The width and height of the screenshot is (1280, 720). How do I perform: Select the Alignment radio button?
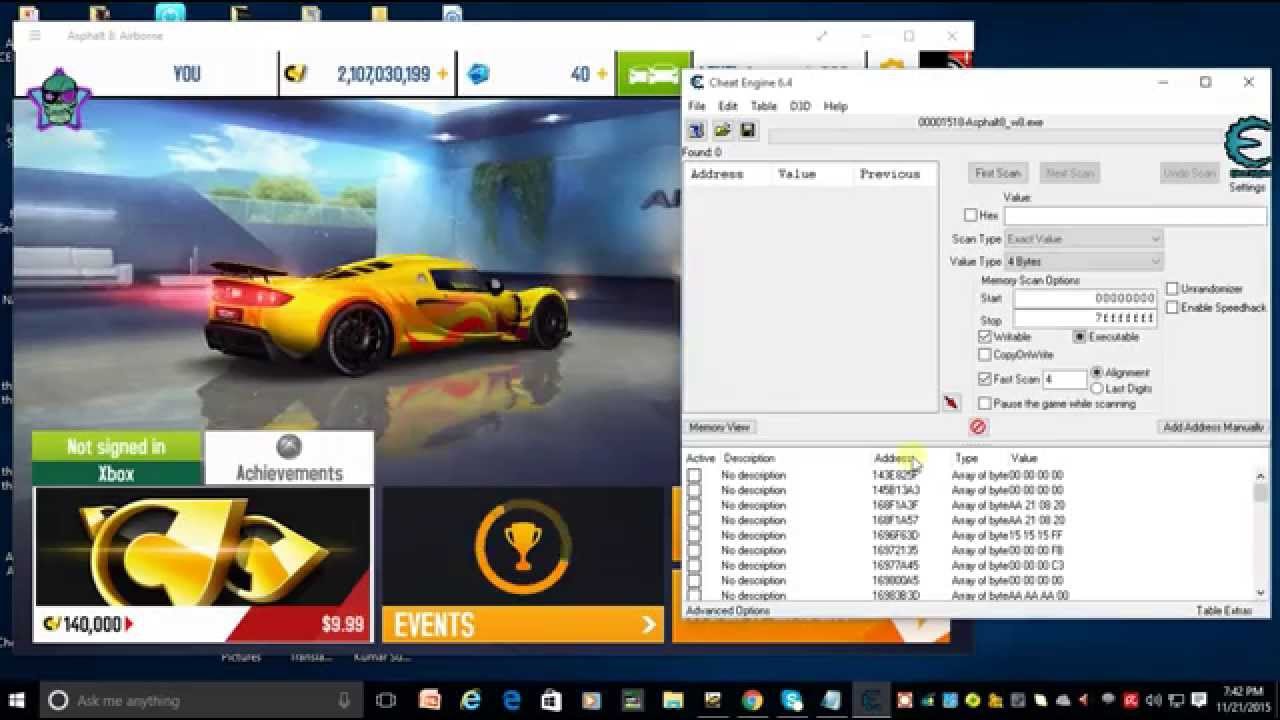(x=1097, y=373)
